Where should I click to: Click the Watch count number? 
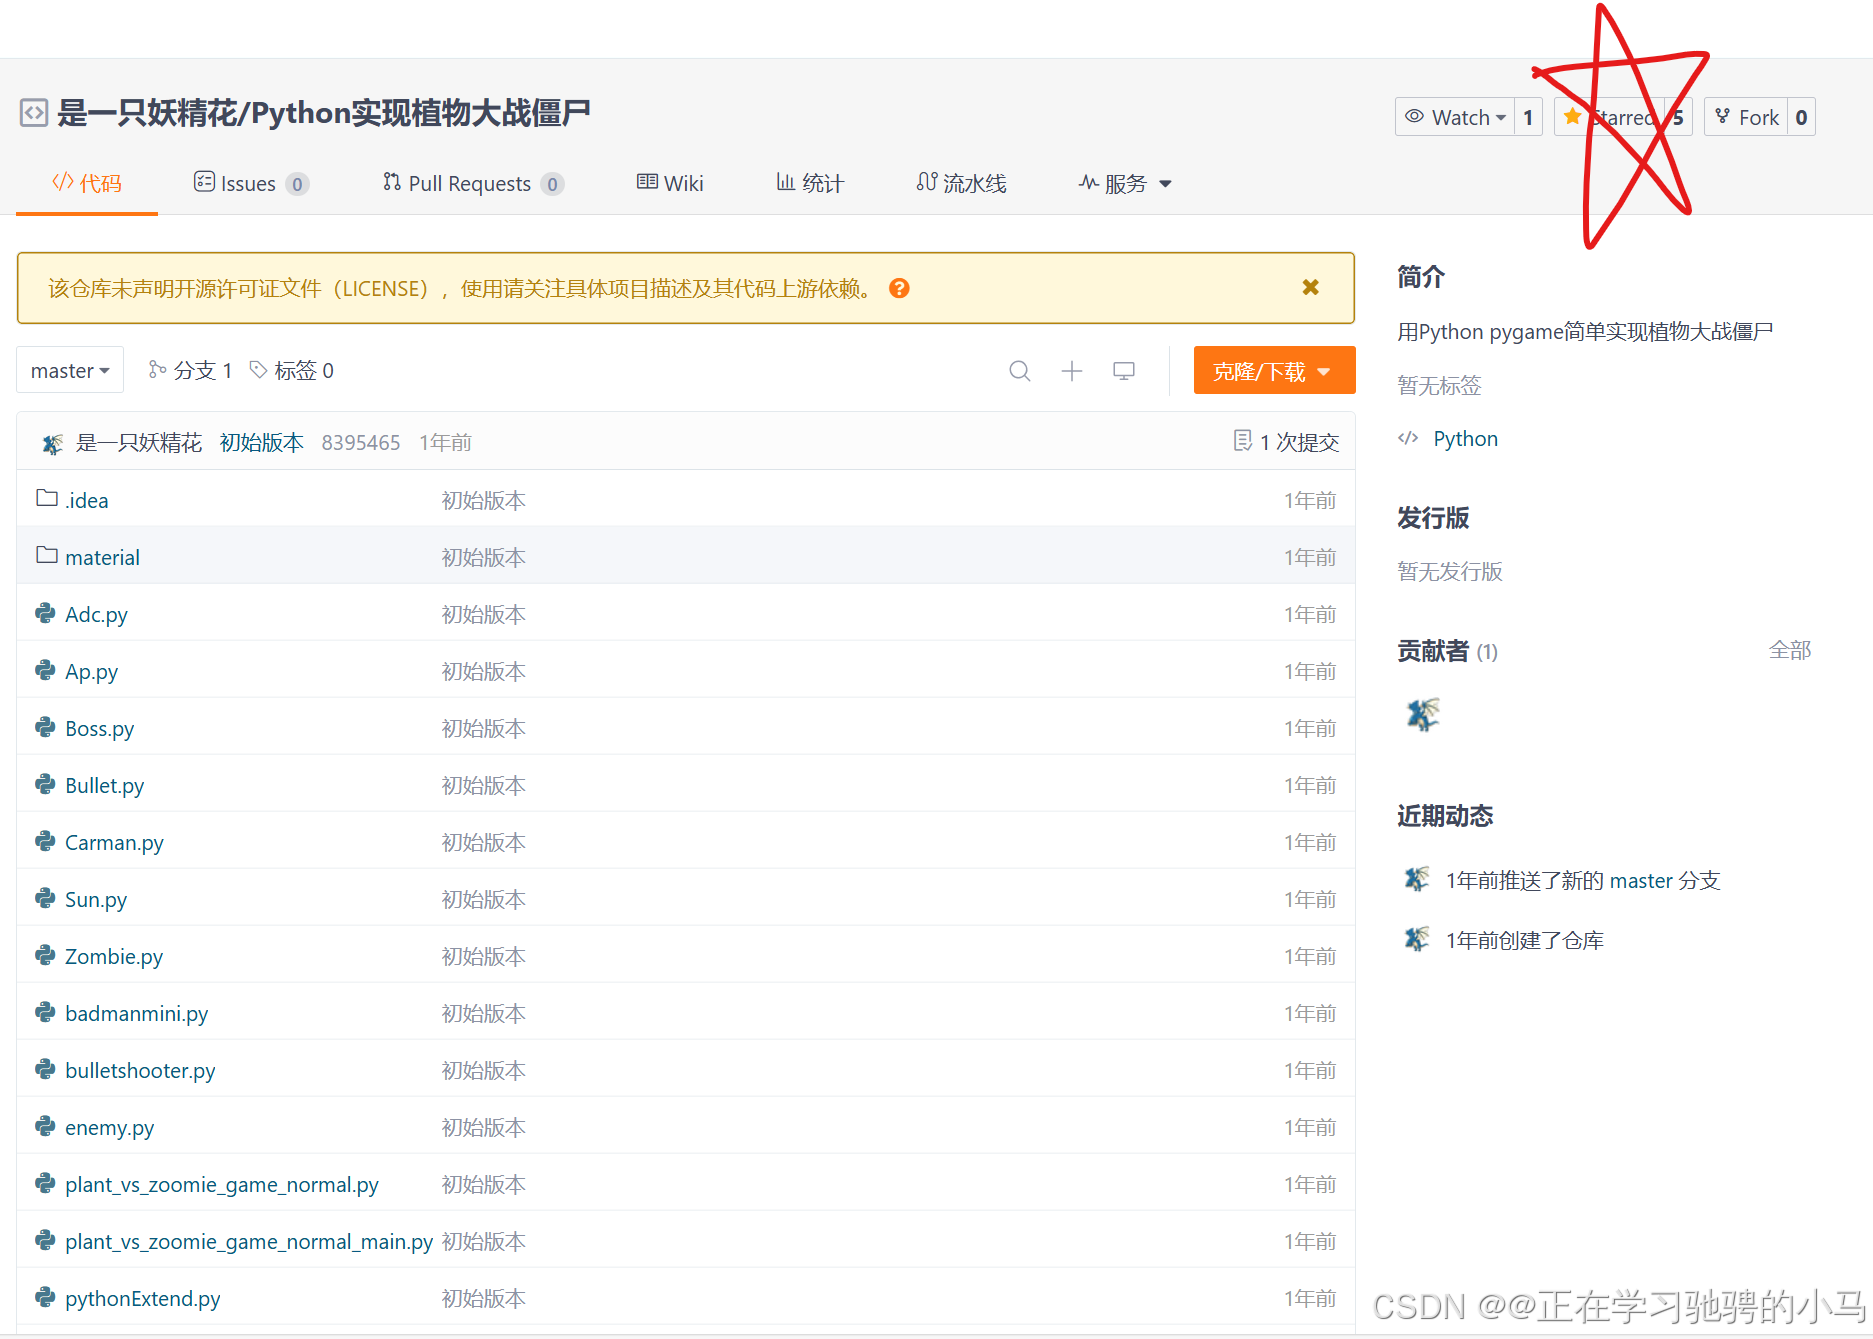click(1528, 117)
